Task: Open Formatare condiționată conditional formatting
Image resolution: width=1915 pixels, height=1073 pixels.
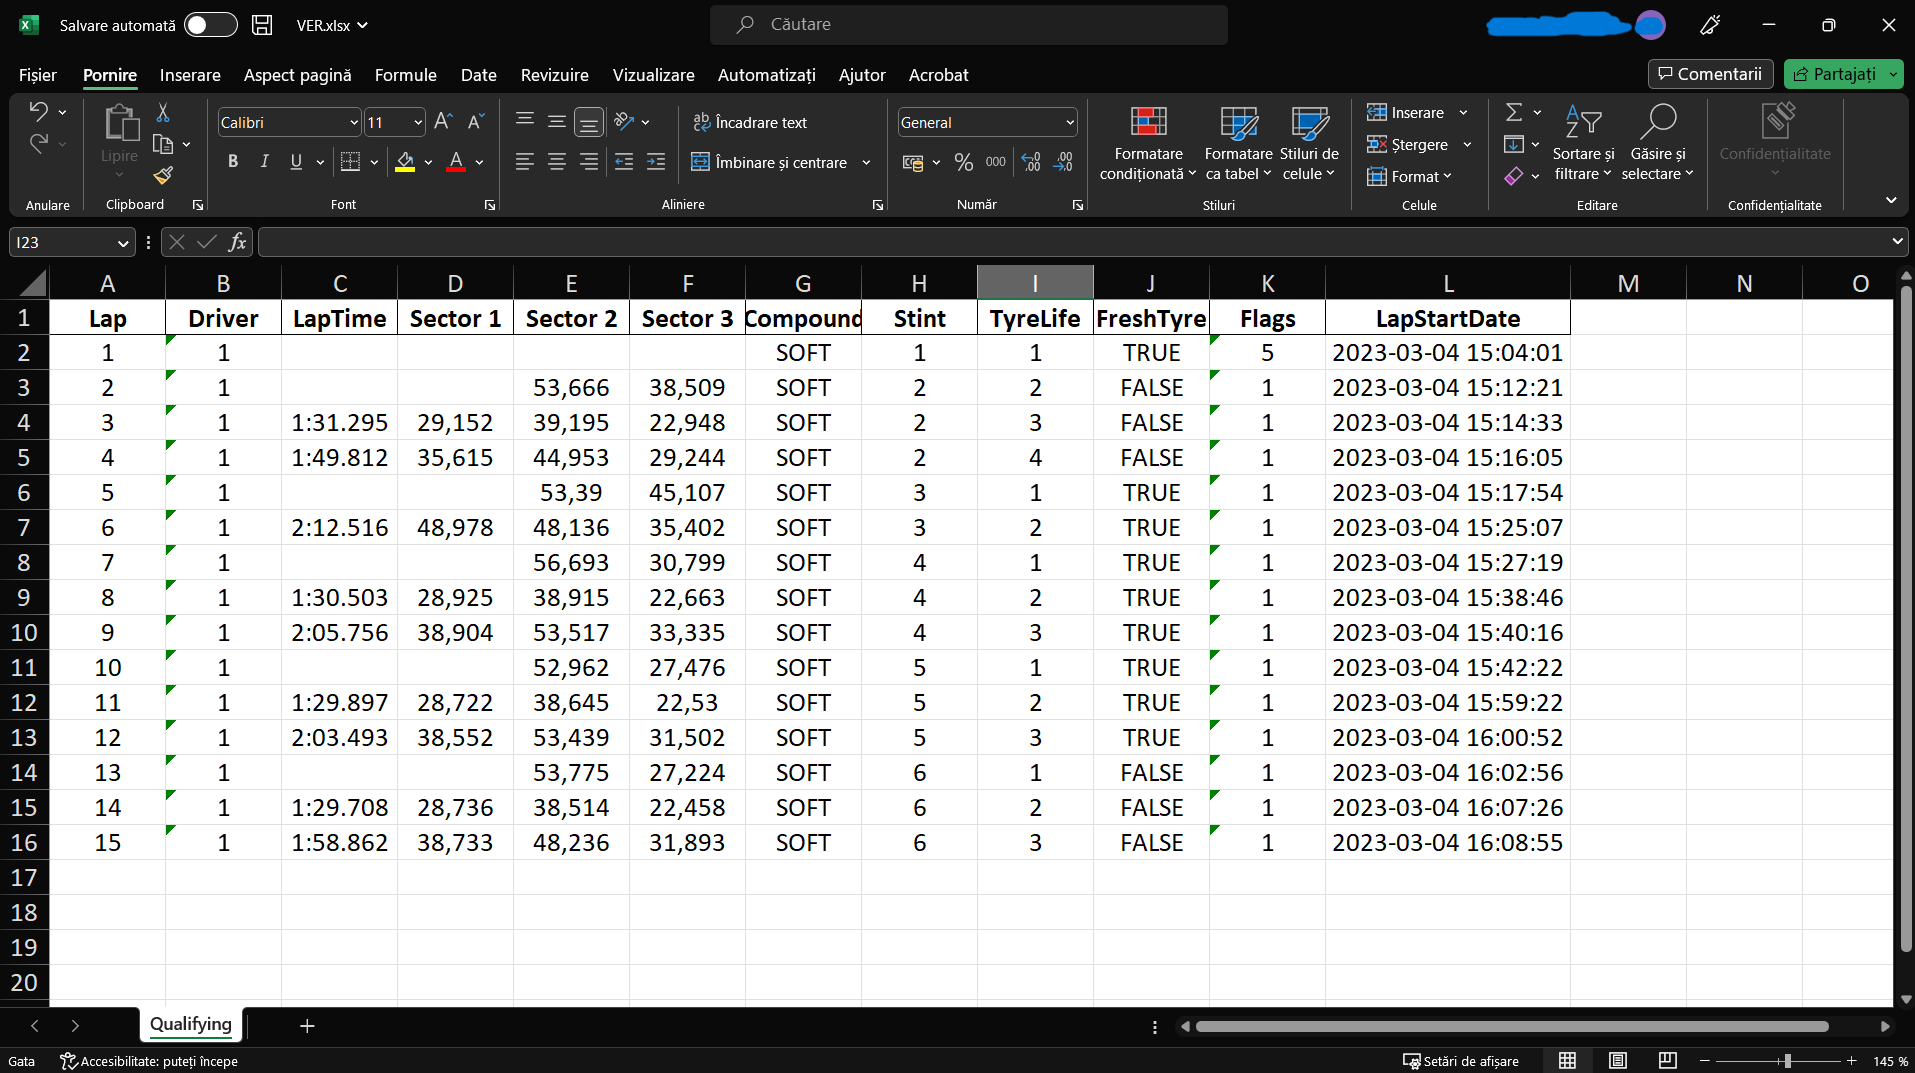Action: (x=1146, y=142)
